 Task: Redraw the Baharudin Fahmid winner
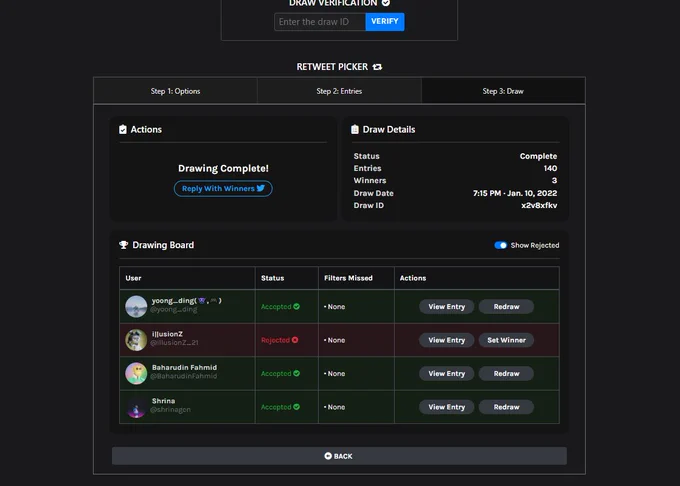pyautogui.click(x=506, y=373)
